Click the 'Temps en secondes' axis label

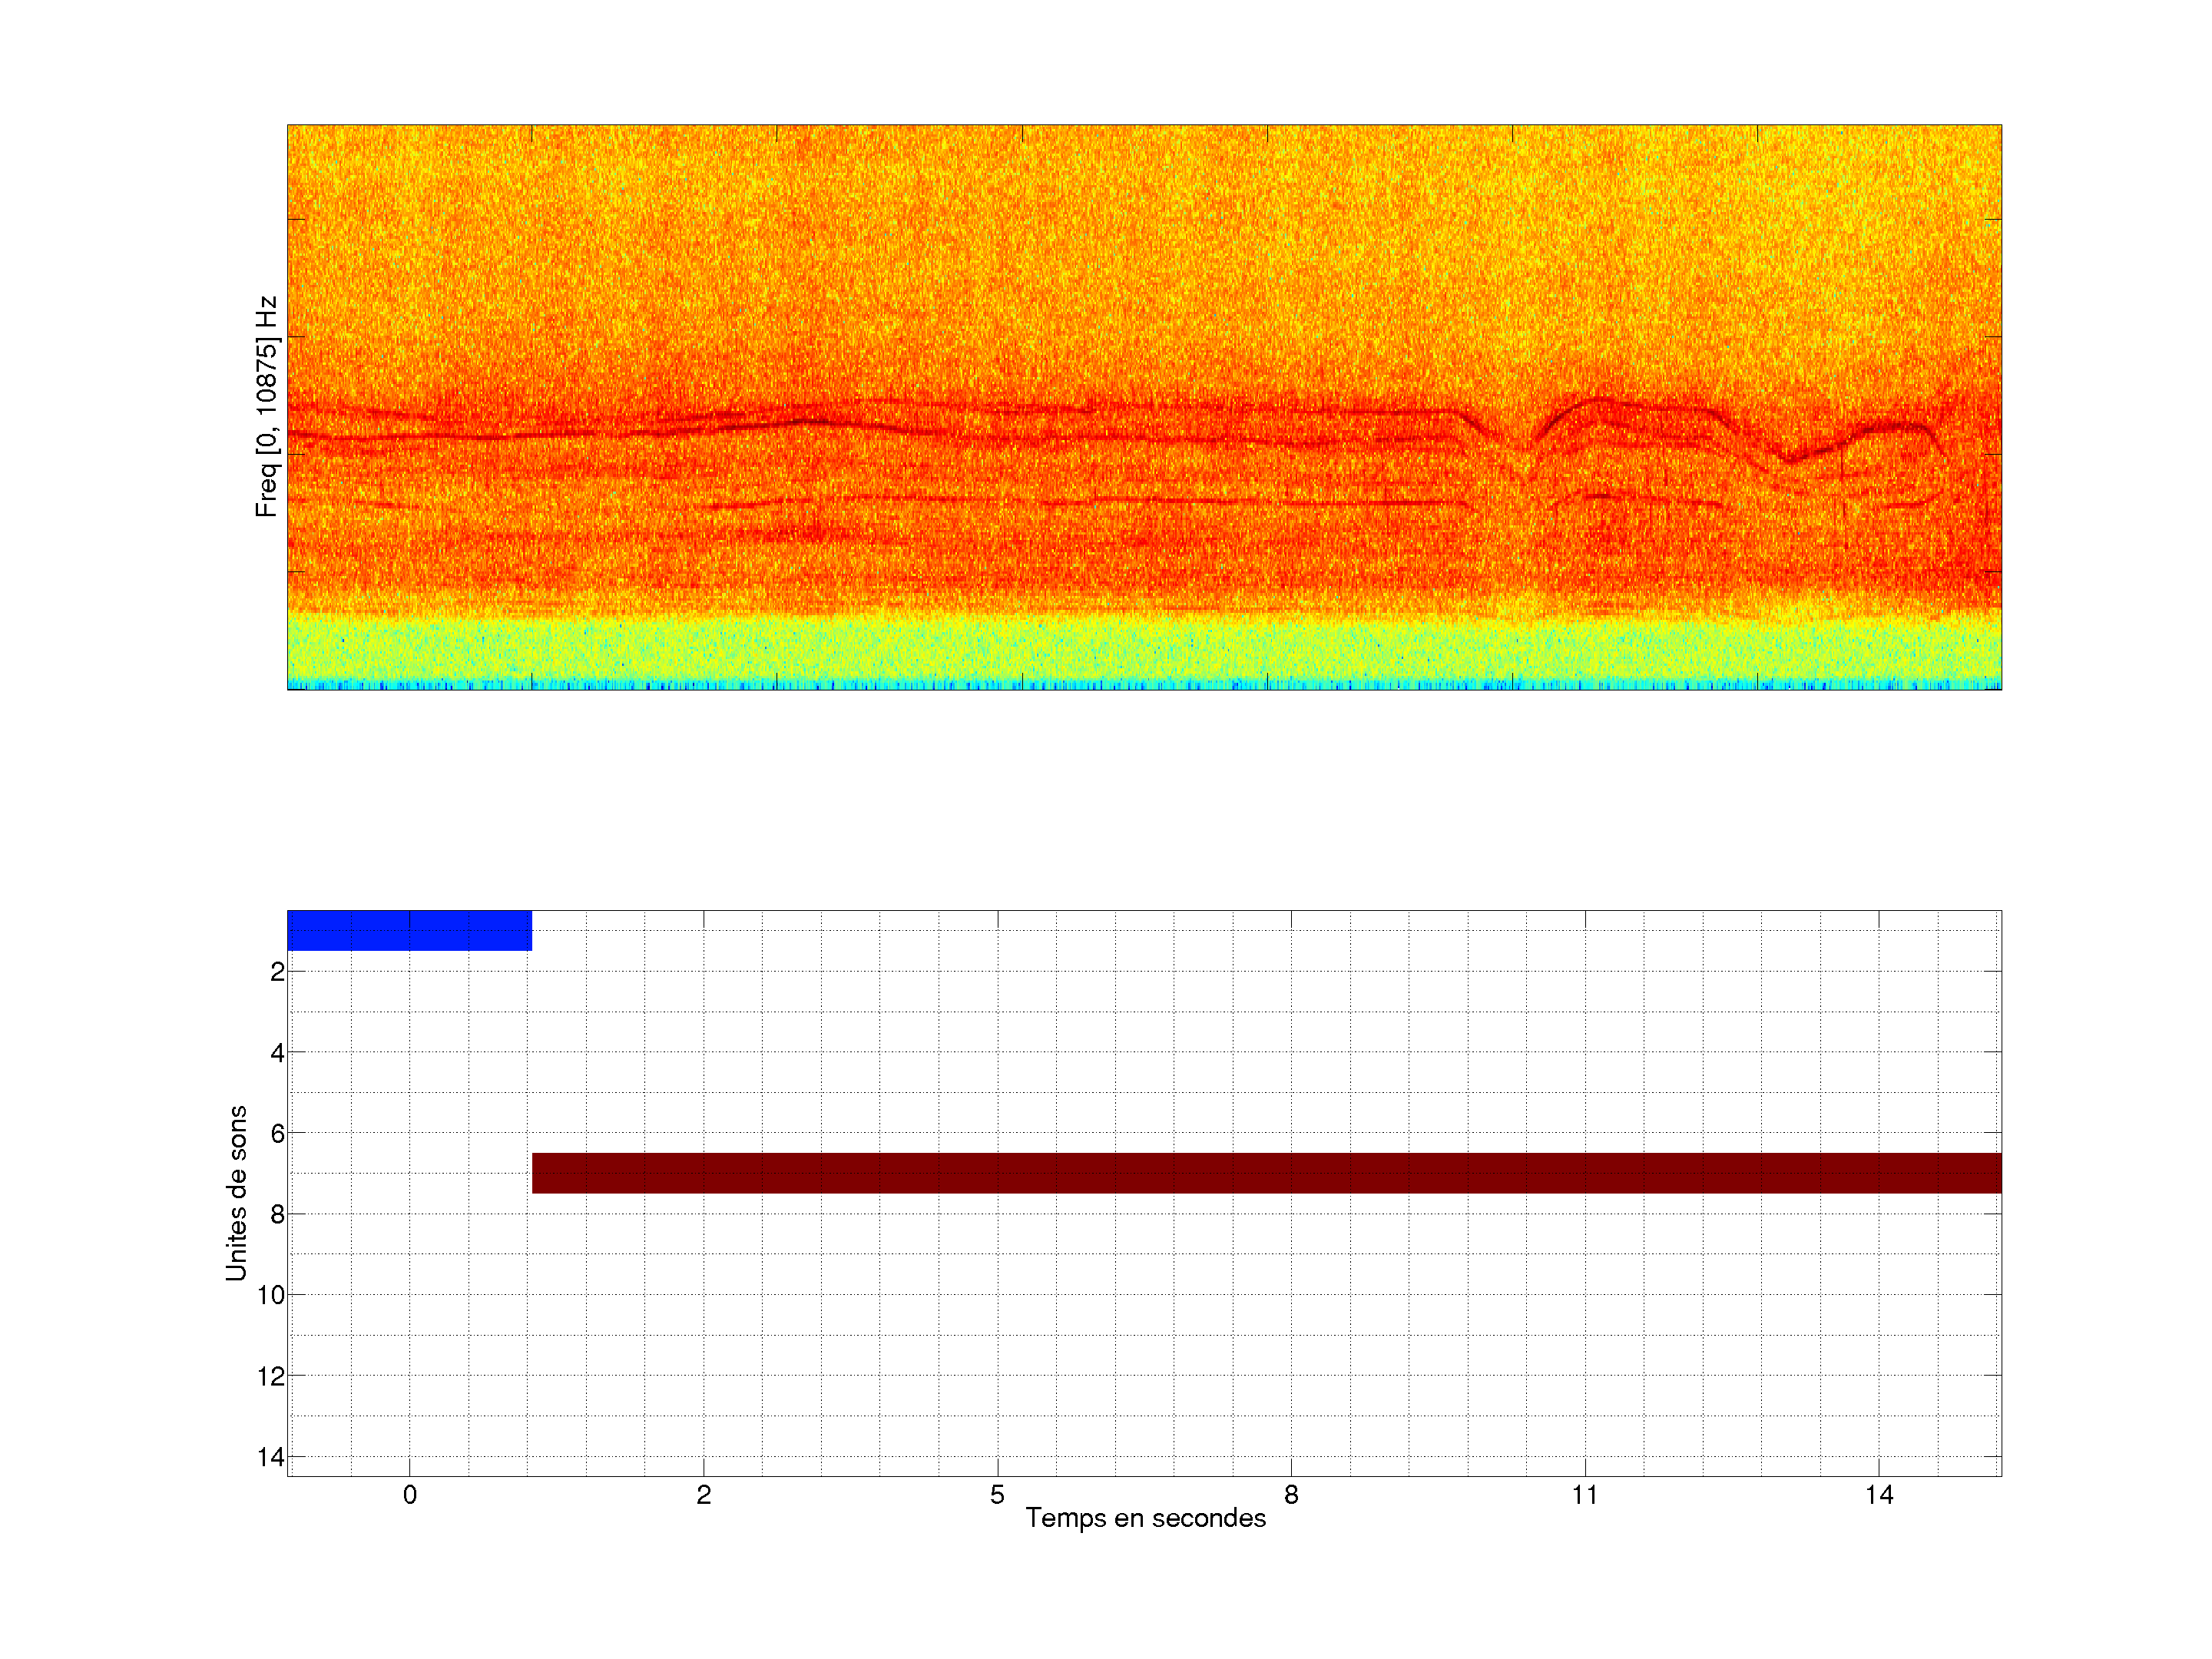click(x=1145, y=1518)
